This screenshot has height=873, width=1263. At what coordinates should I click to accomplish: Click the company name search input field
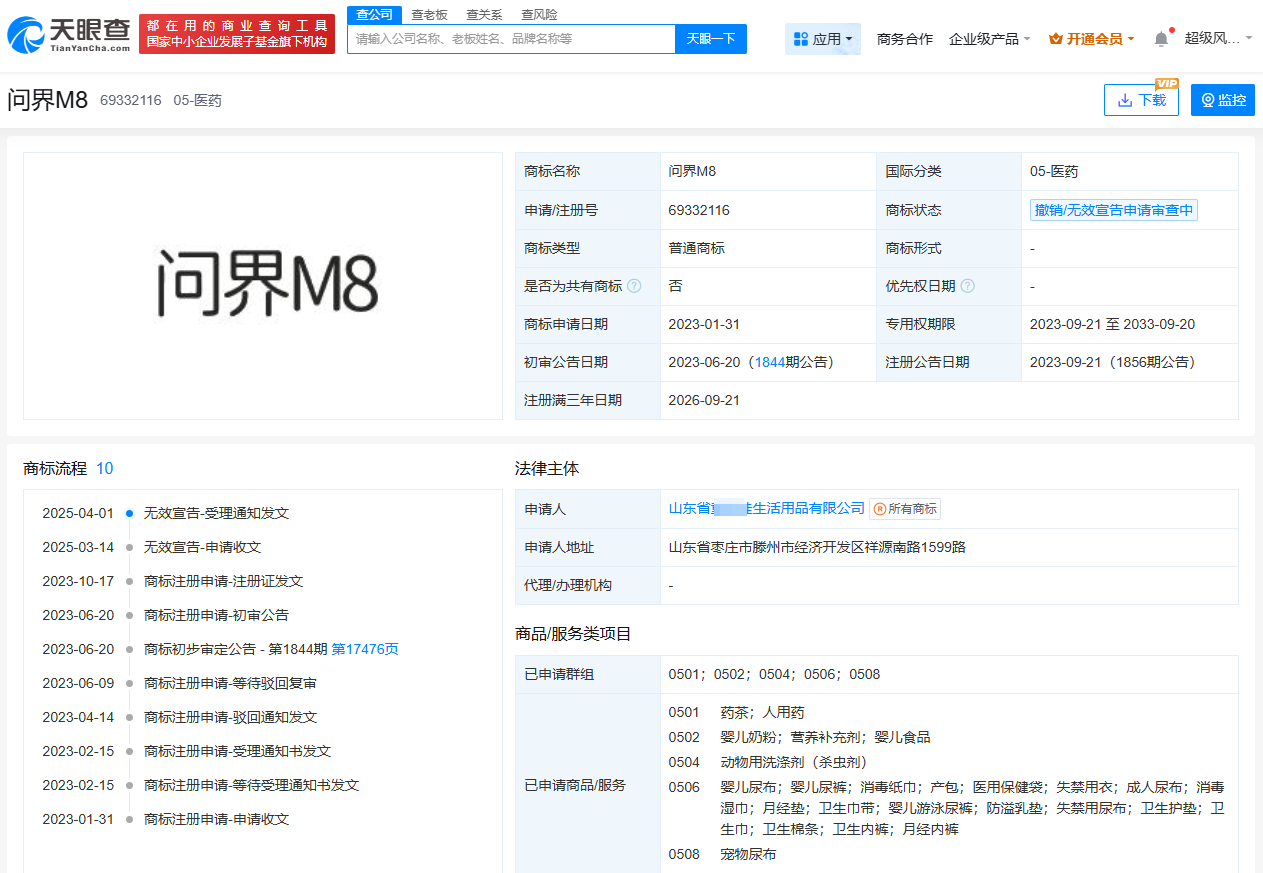(511, 39)
